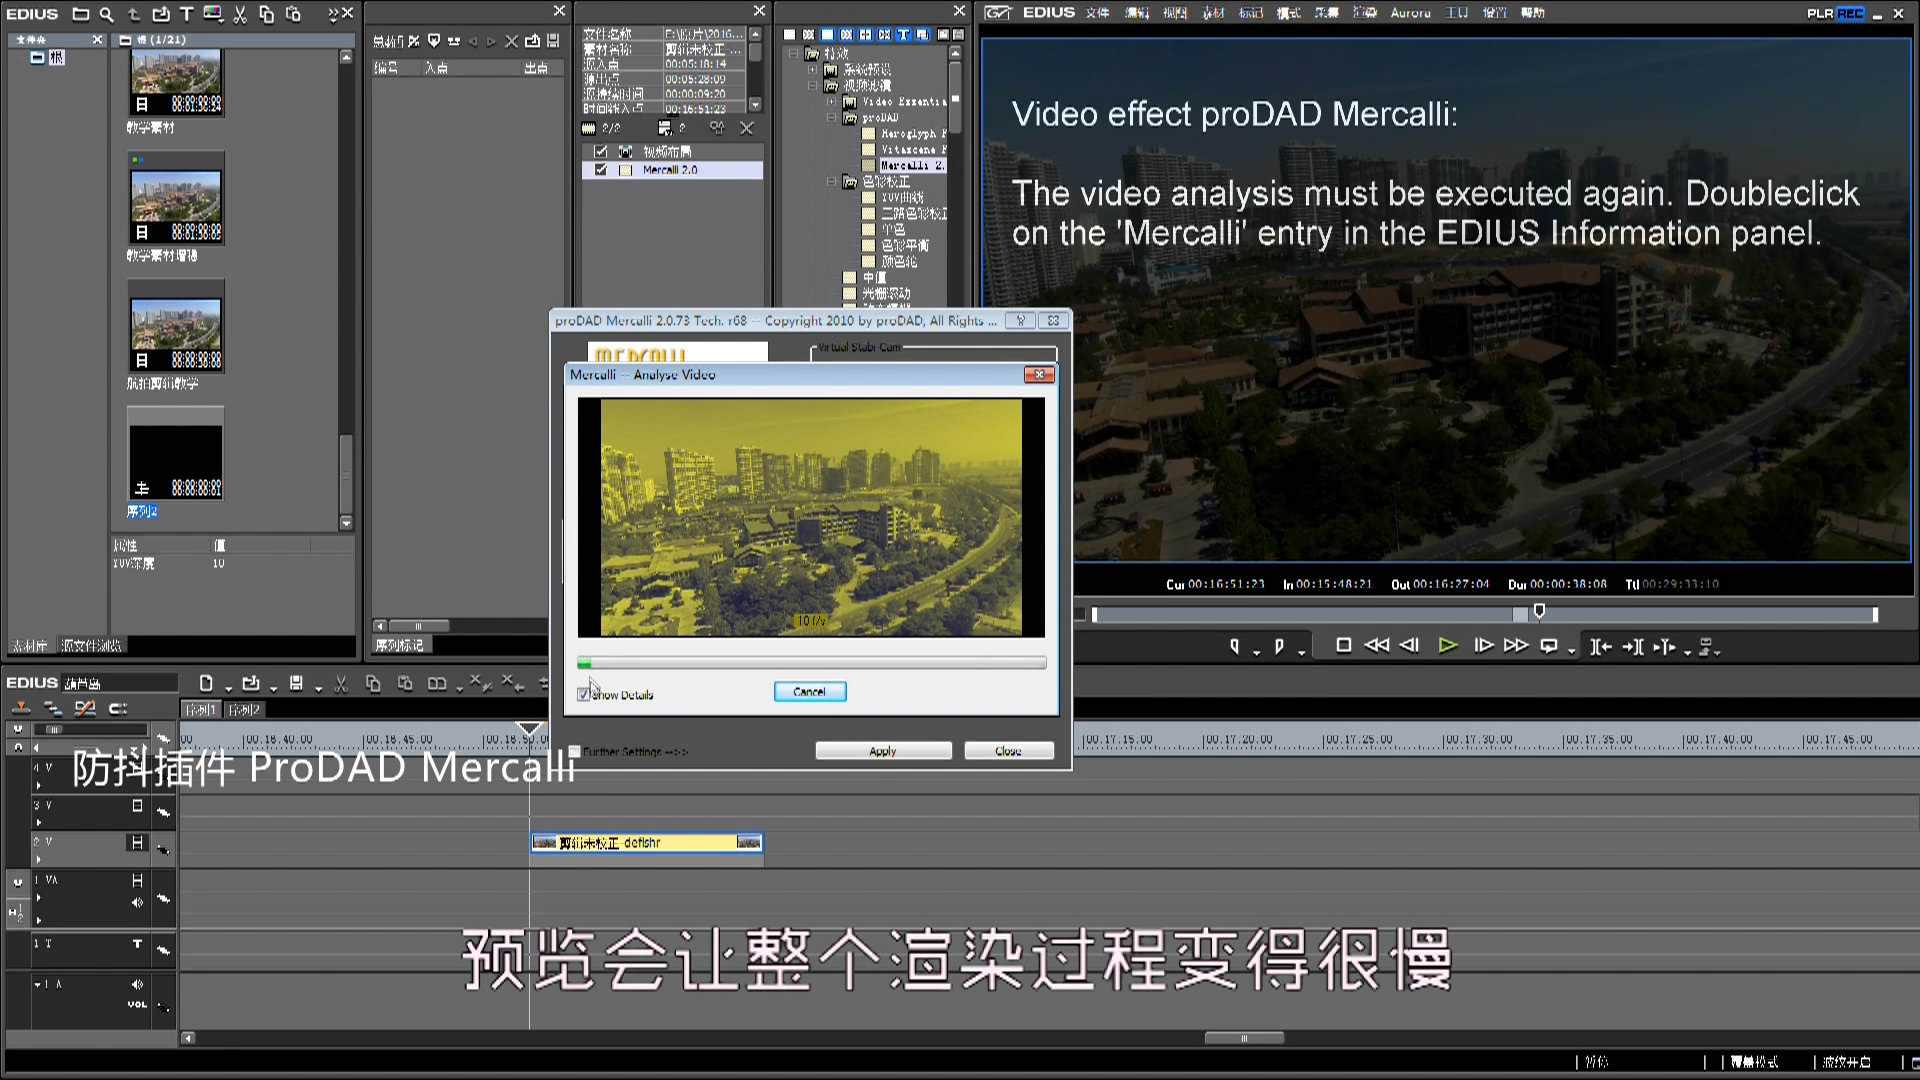Click the fast forward icon in the player

coord(1516,646)
